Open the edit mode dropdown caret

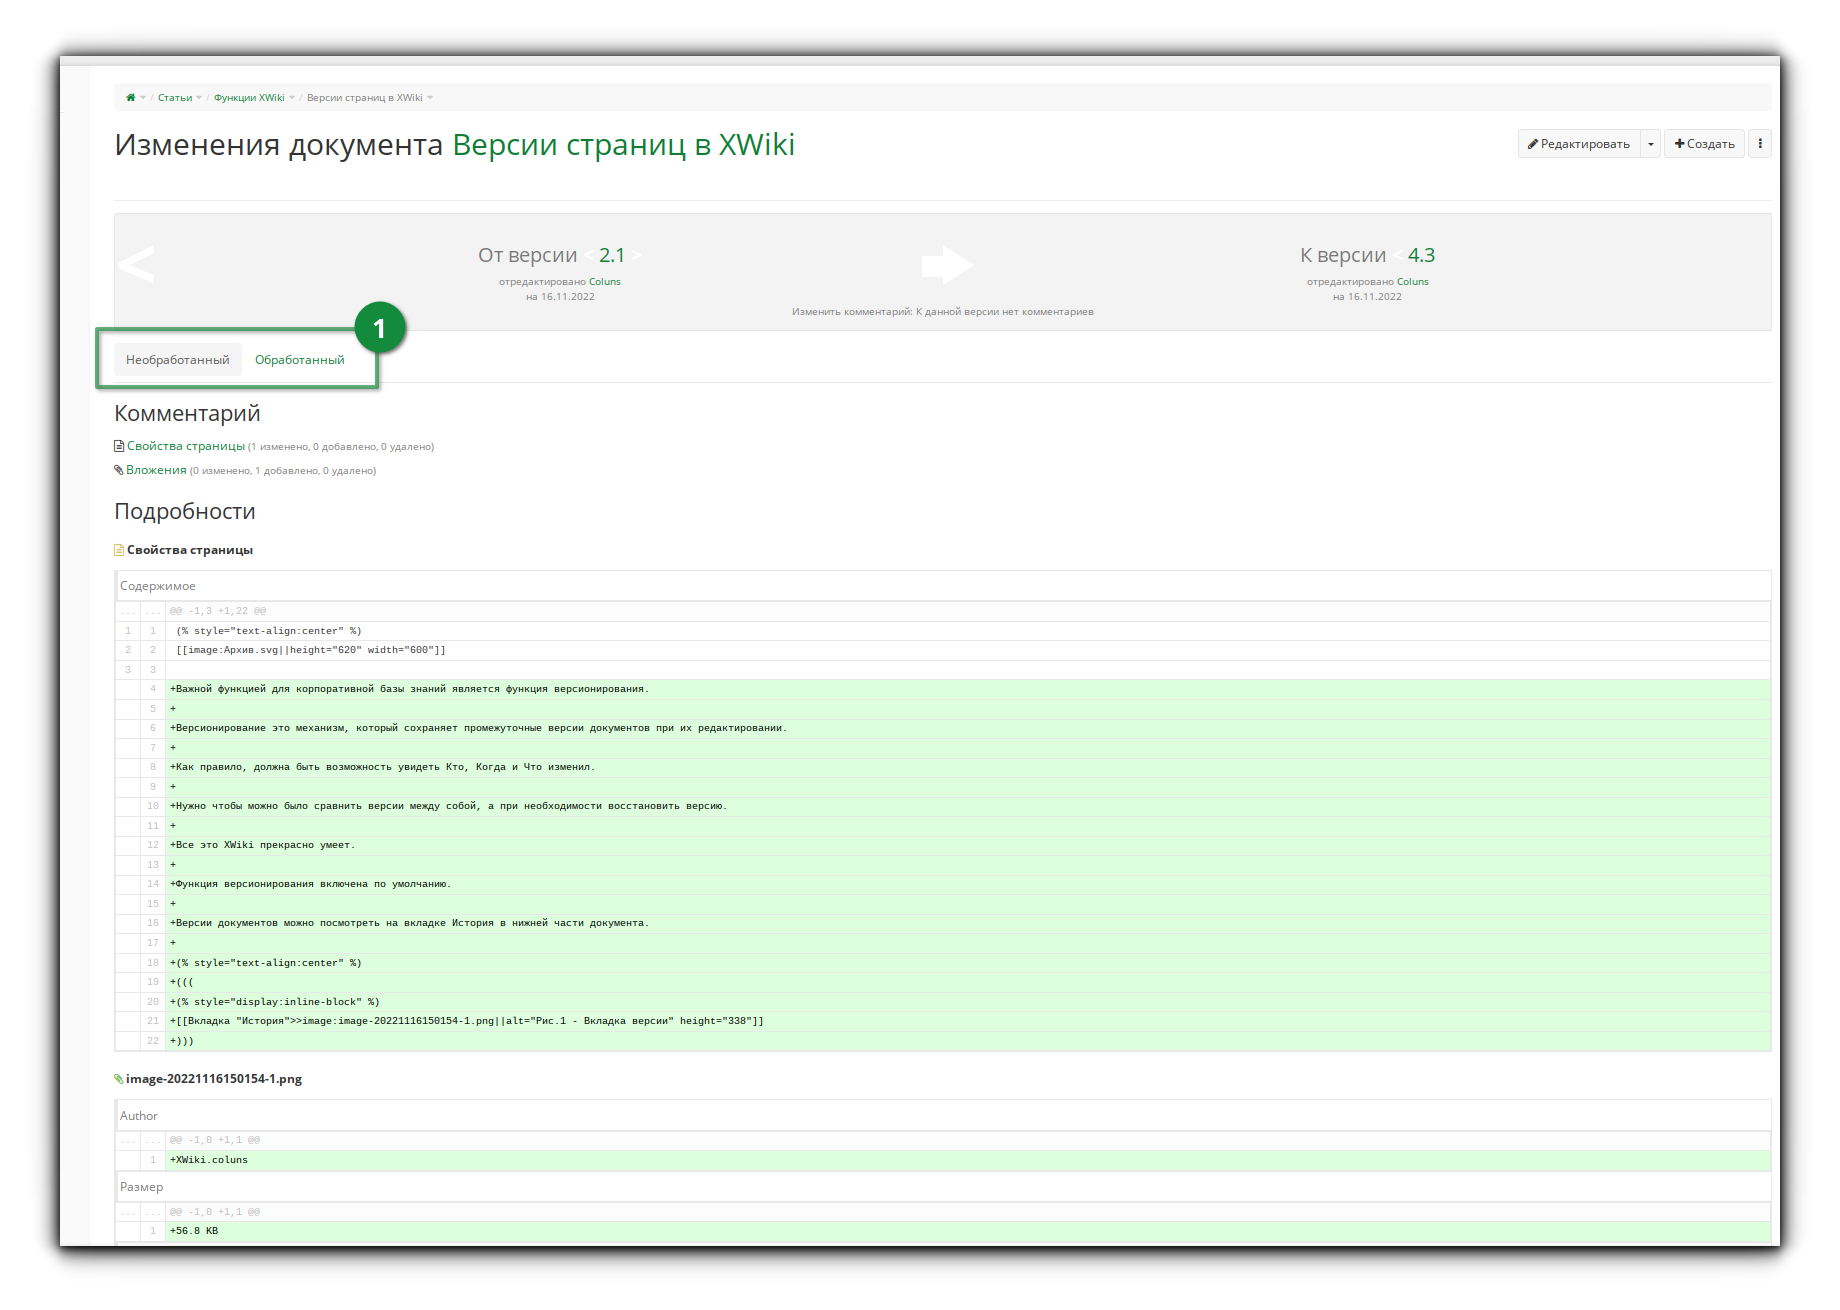tap(1651, 144)
